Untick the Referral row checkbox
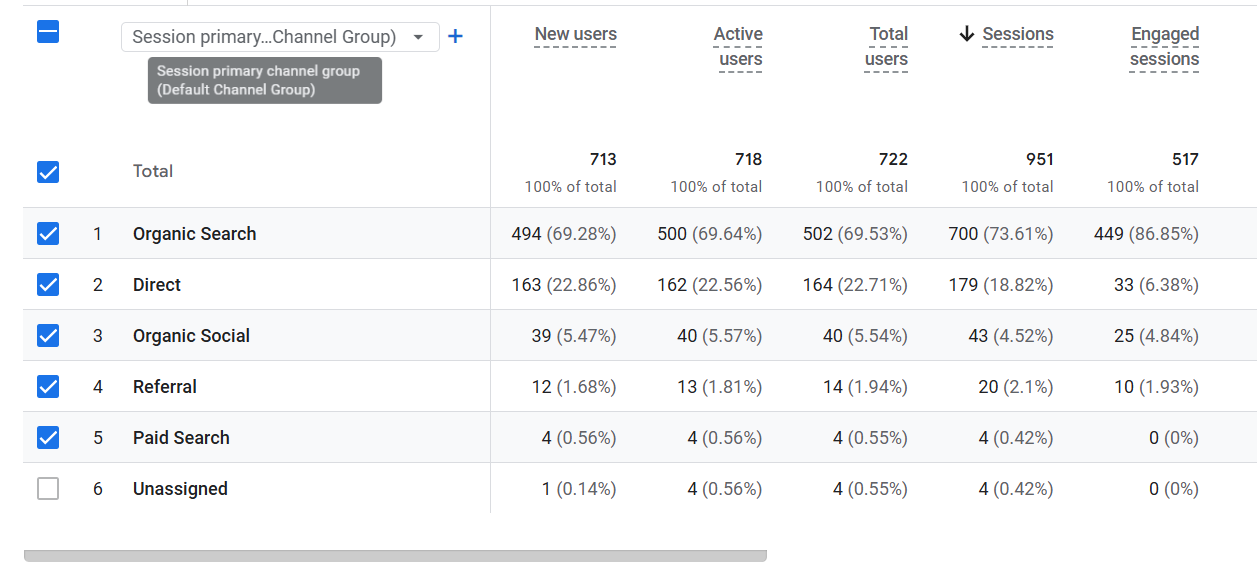The width and height of the screenshot is (1257, 563). coord(48,387)
